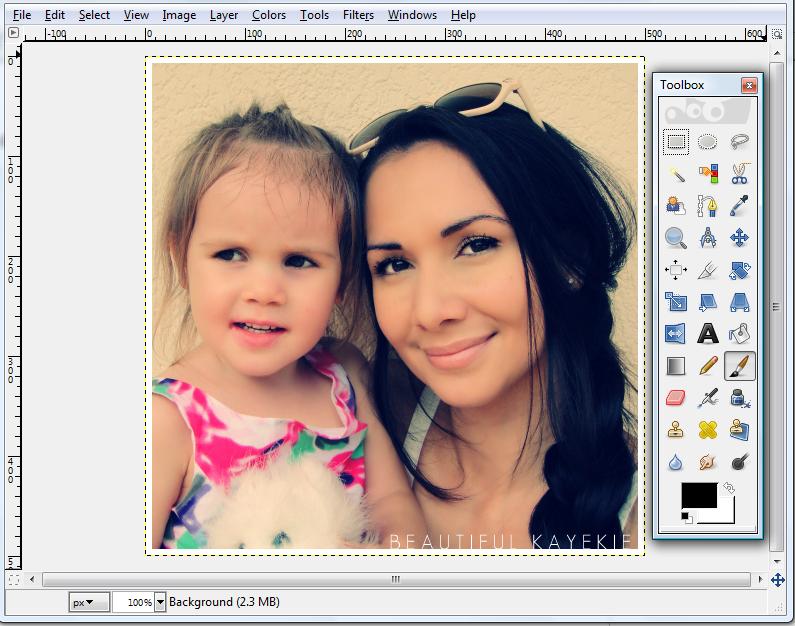This screenshot has height=626, width=795.
Task: Open the Colors menu
Action: (x=268, y=15)
